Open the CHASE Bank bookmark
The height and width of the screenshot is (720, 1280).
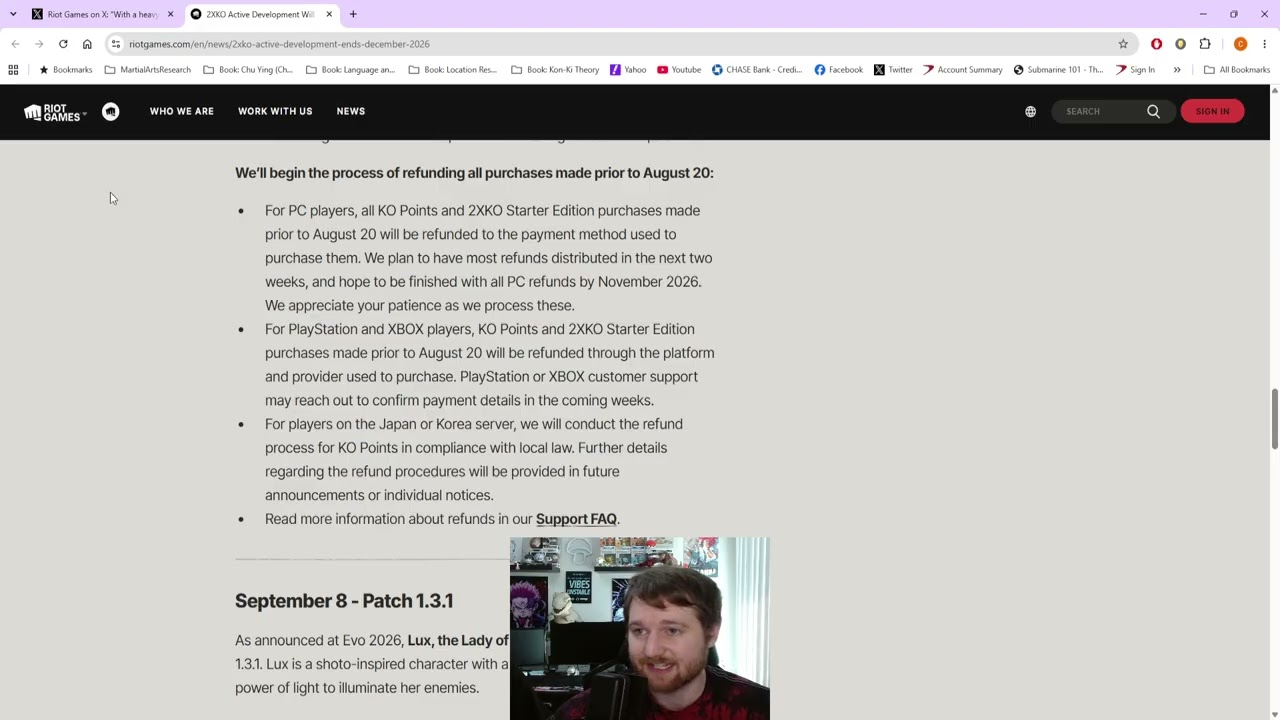tap(757, 70)
